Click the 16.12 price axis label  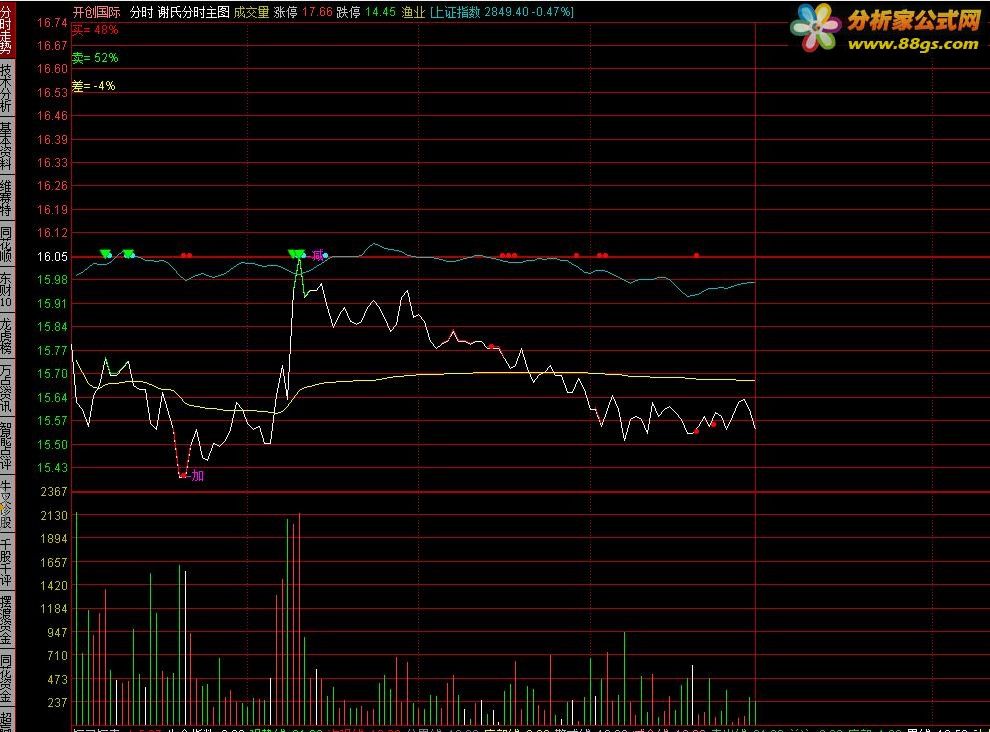[x=52, y=233]
